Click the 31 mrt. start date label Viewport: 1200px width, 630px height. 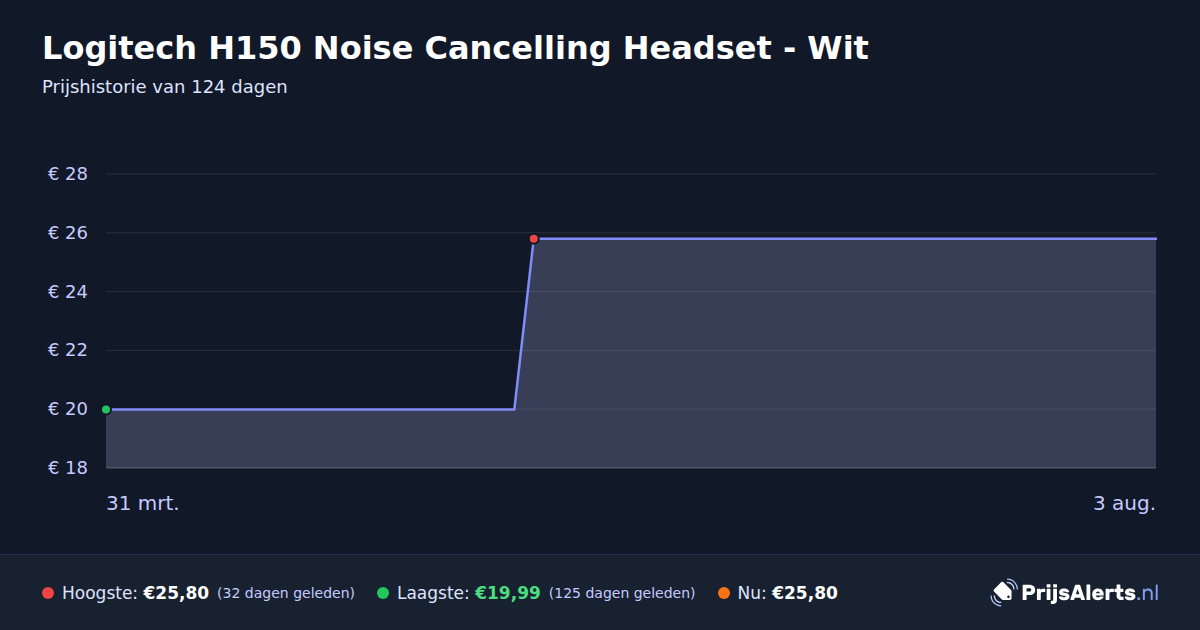pos(143,504)
